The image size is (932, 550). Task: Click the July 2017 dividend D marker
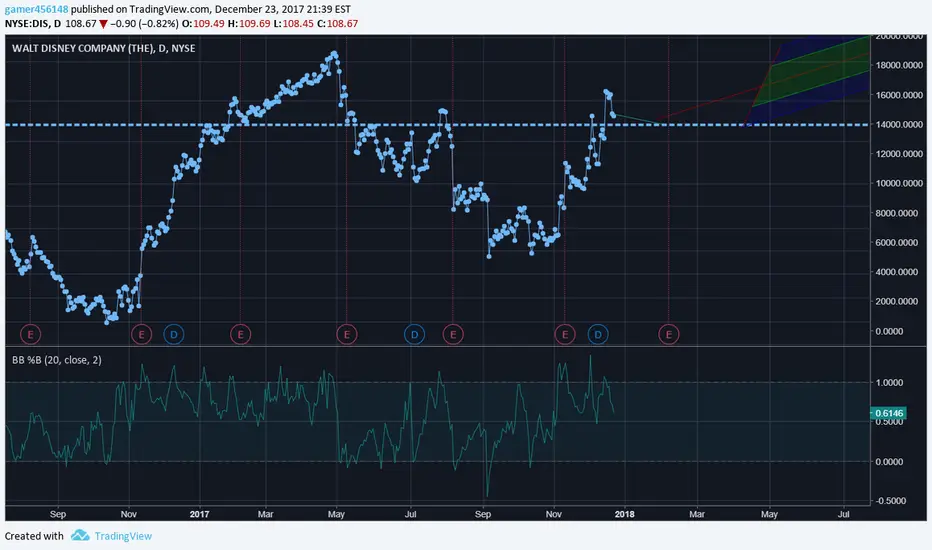414,335
